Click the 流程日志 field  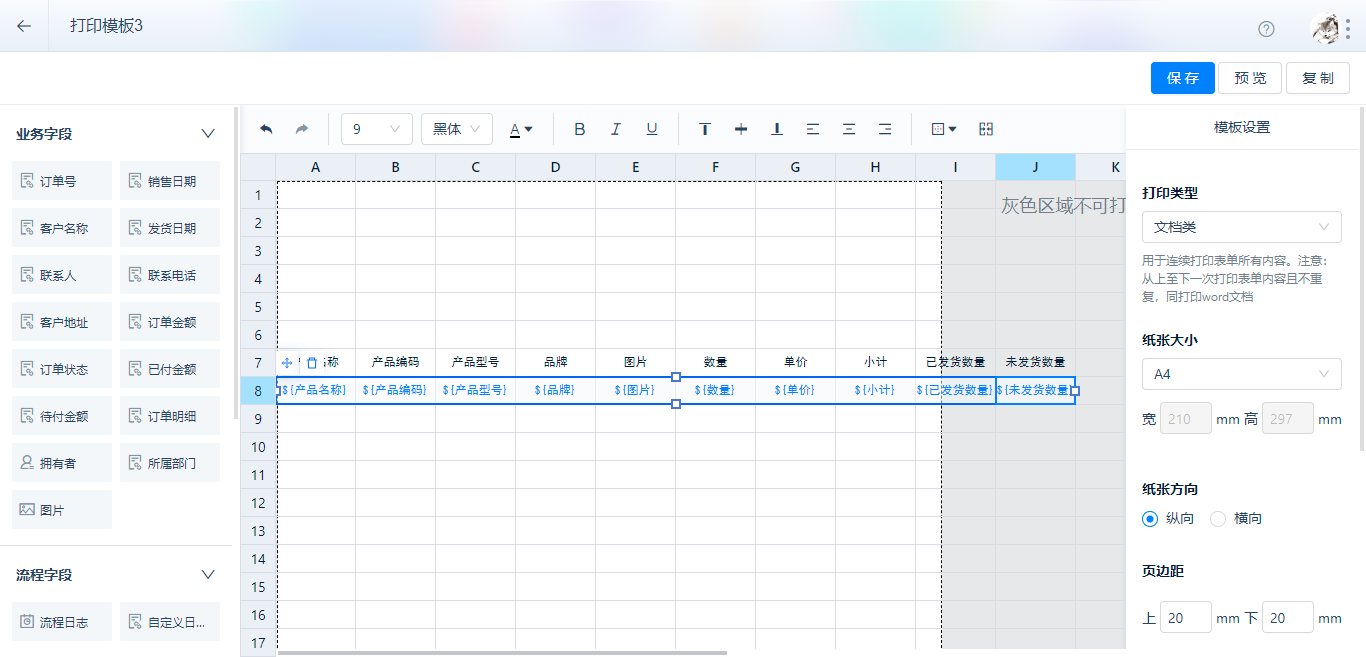tap(62, 622)
